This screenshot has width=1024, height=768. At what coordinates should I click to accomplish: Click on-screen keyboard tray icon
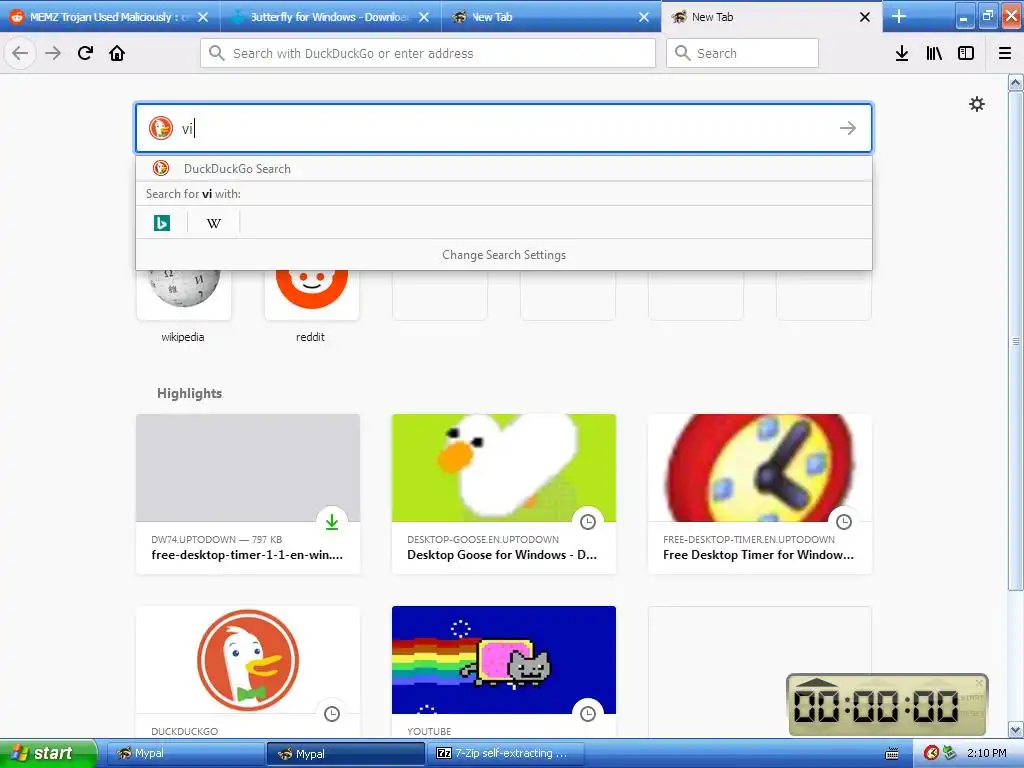point(891,754)
